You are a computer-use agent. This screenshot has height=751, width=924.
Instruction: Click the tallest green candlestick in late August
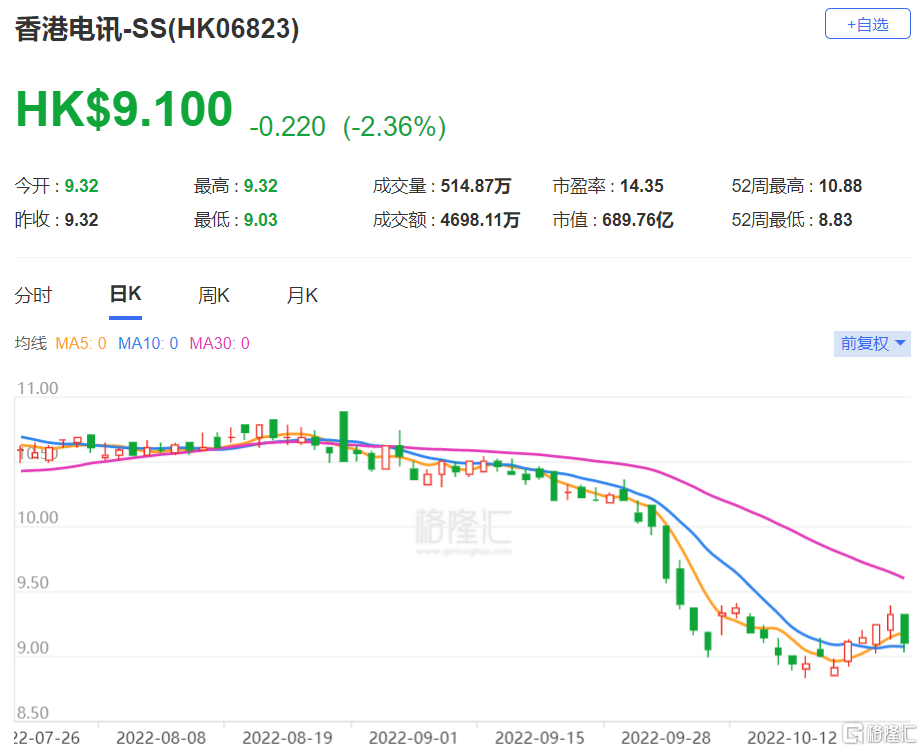click(x=344, y=436)
